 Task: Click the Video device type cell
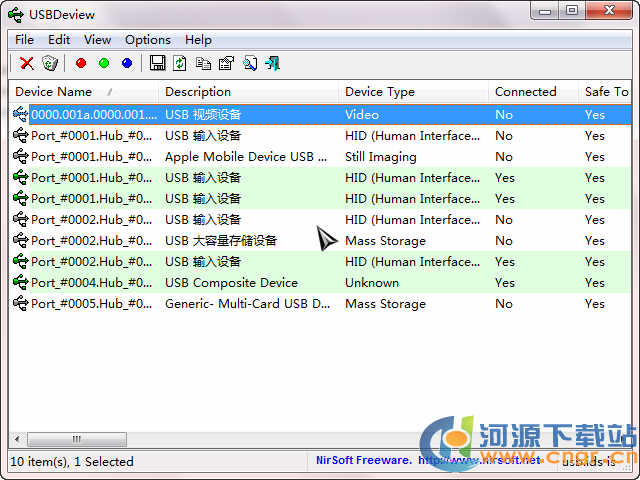click(362, 115)
